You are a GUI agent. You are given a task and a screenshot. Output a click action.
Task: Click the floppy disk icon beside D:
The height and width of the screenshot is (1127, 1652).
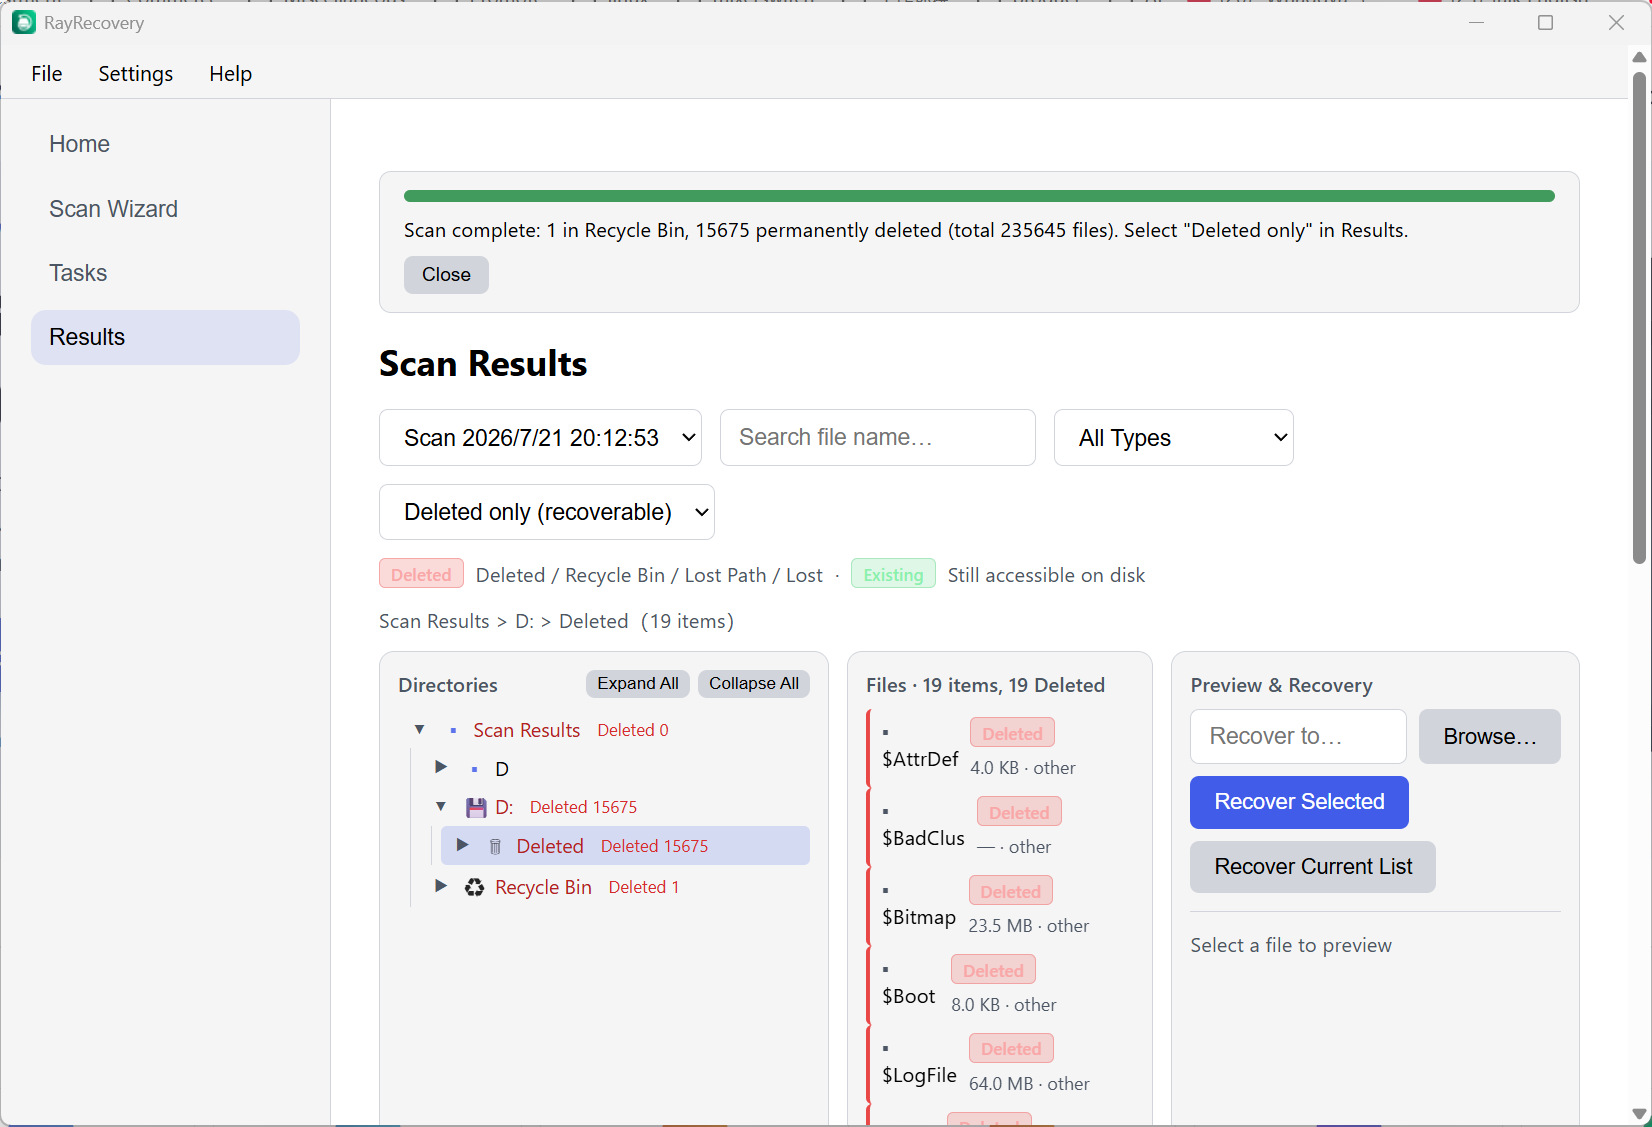coord(476,807)
